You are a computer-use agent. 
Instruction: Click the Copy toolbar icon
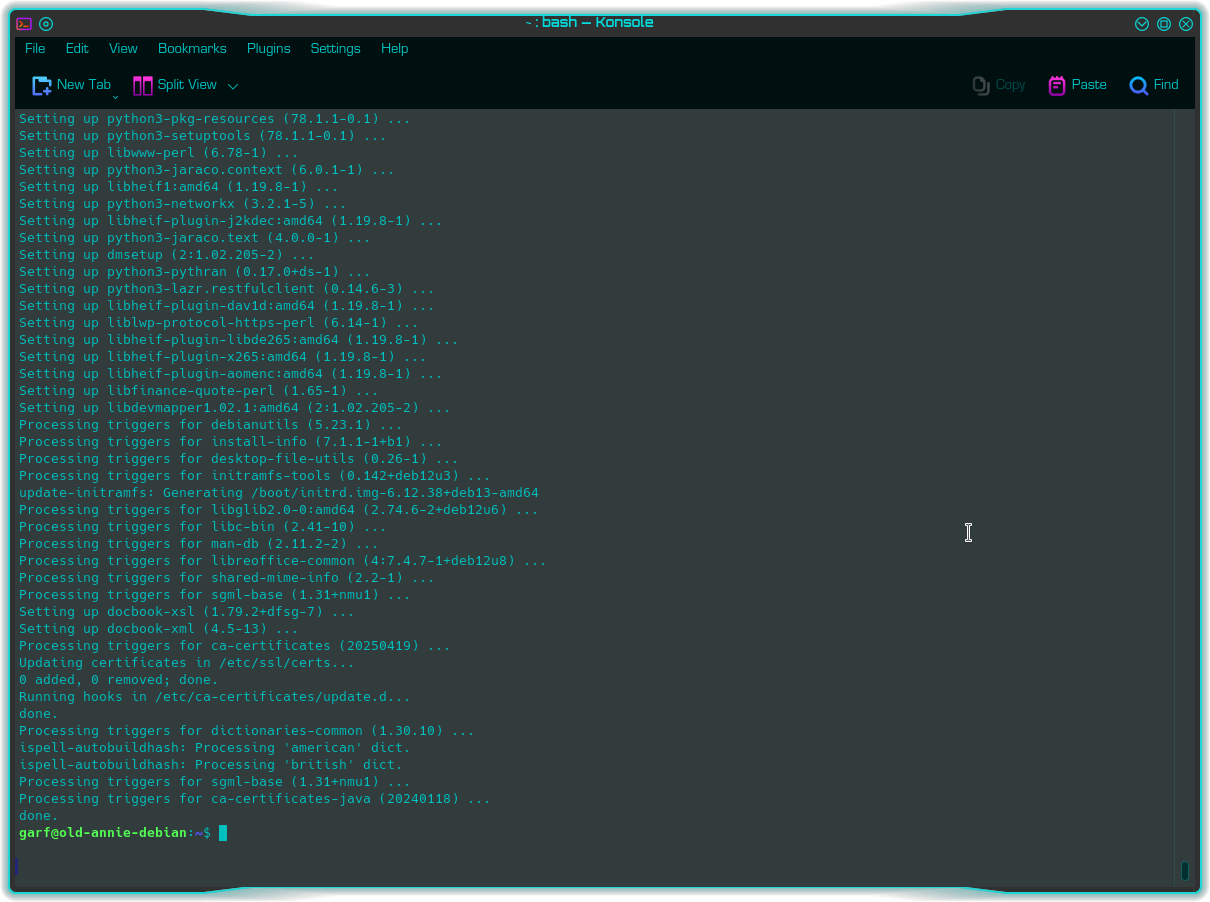pyautogui.click(x=981, y=86)
